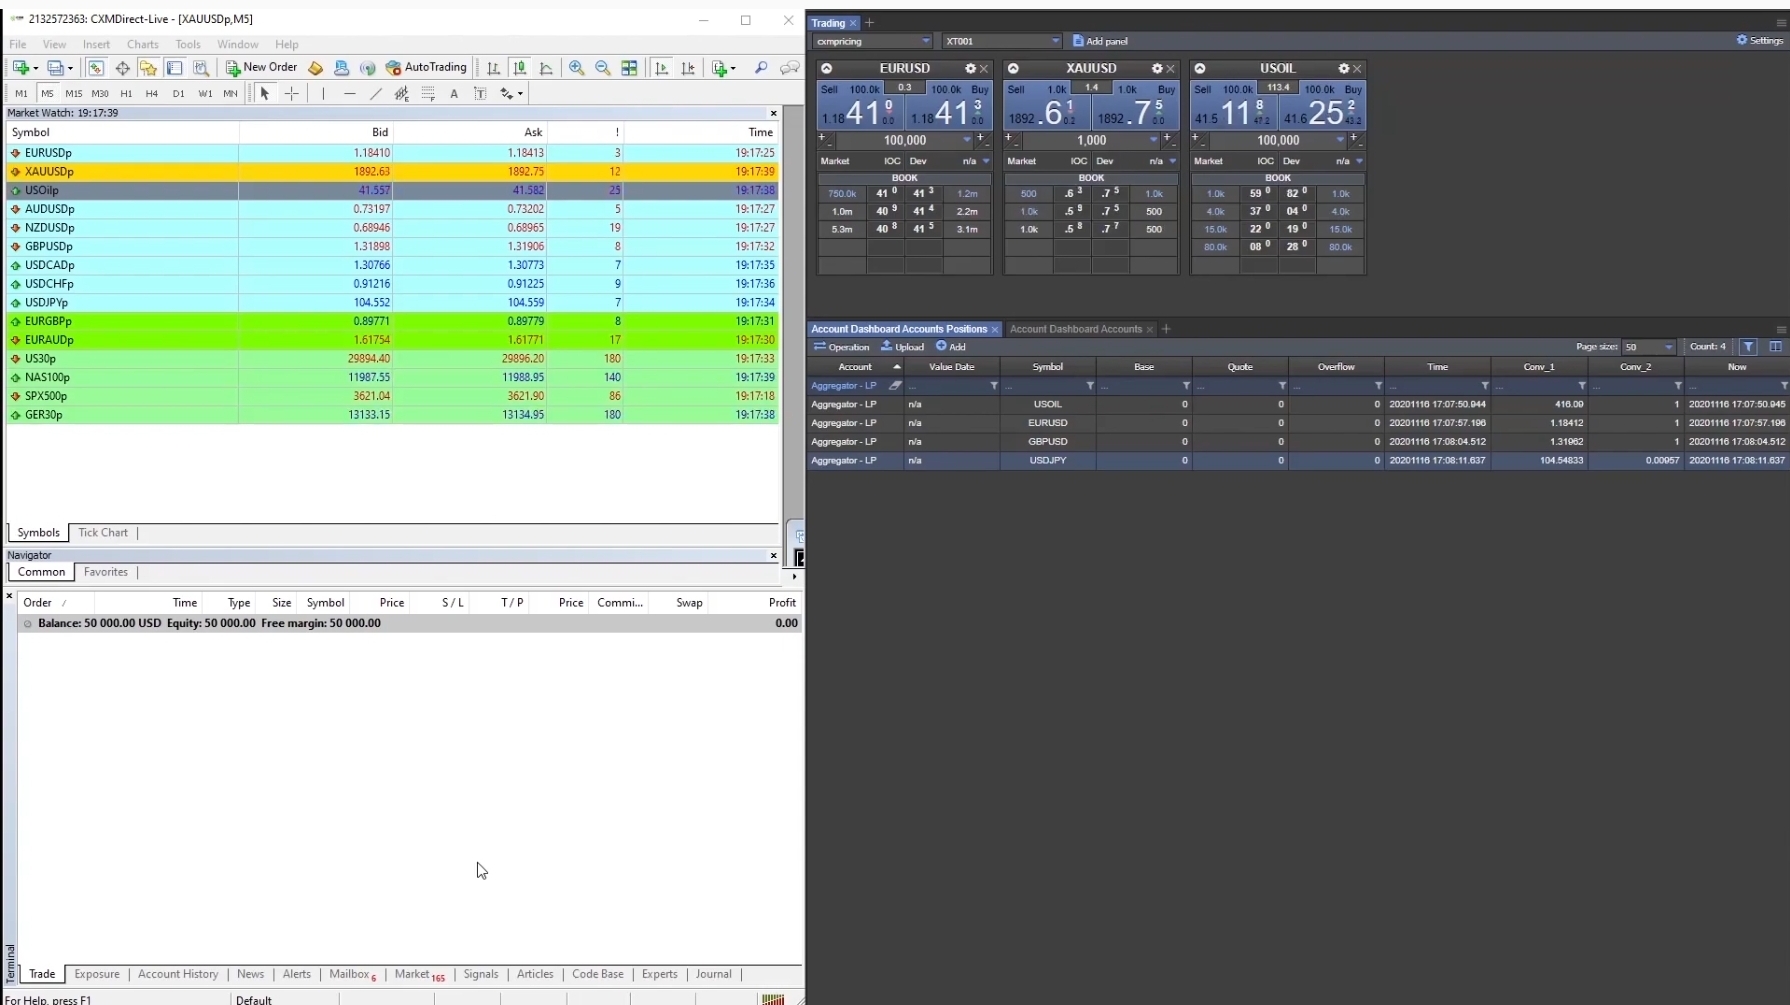Switch chart timeframe to H1

pyautogui.click(x=126, y=93)
